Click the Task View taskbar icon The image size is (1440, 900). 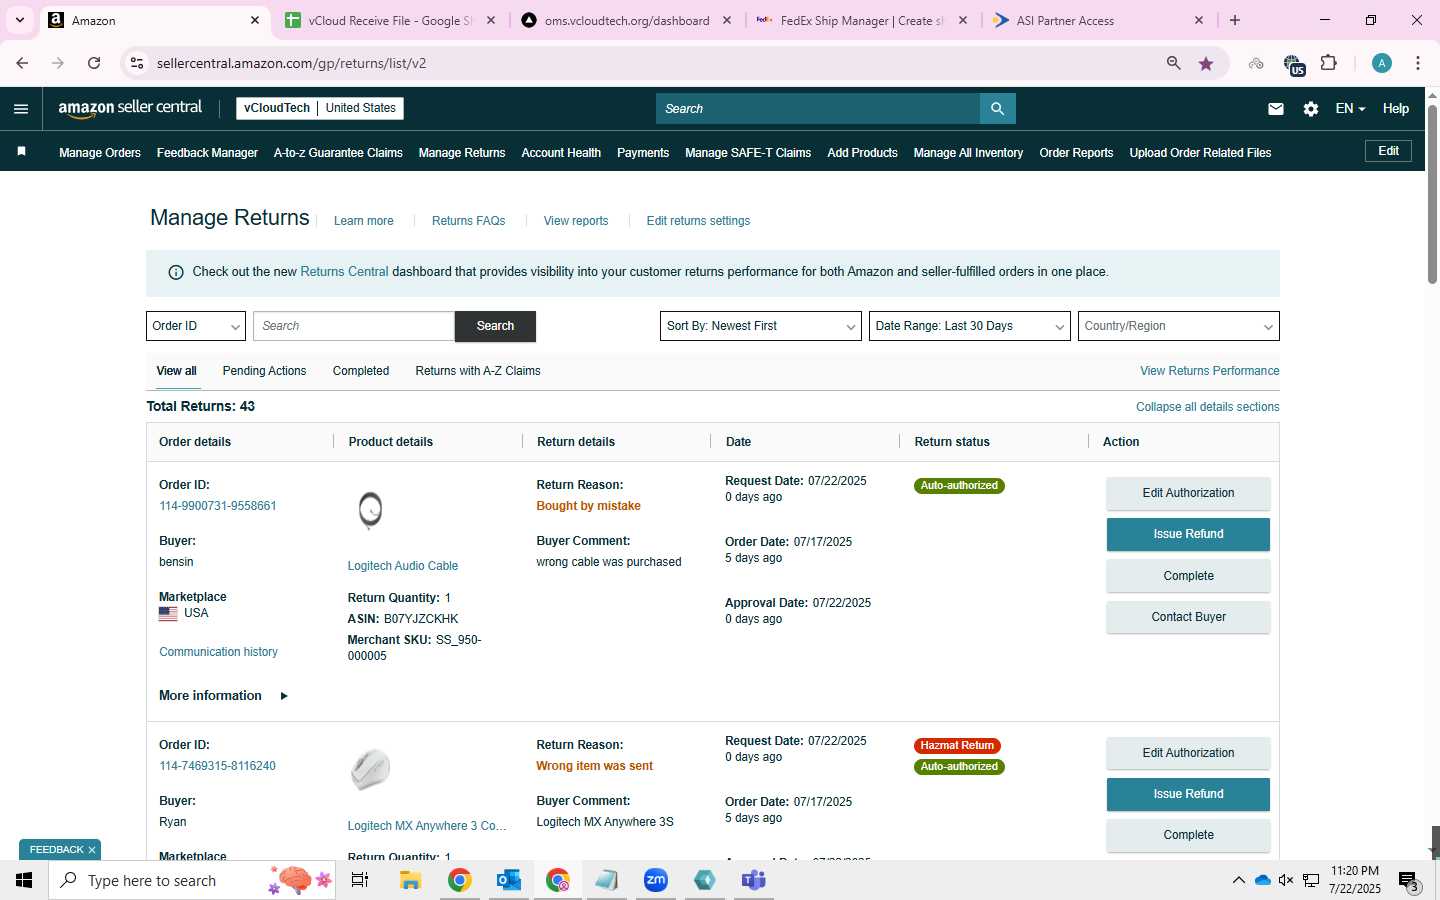pos(360,880)
